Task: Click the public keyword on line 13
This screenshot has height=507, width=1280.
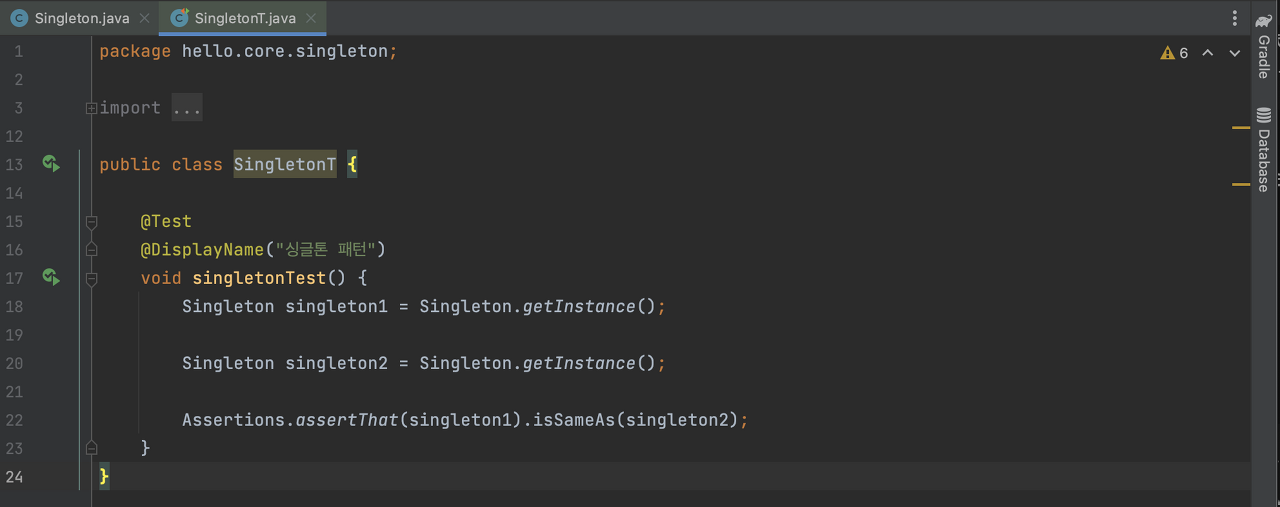Action: pyautogui.click(x=130, y=164)
